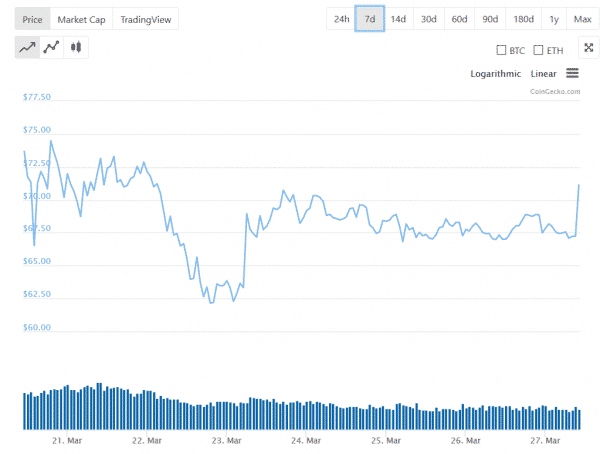
Task: Select the 30d time range
Action: [429, 19]
